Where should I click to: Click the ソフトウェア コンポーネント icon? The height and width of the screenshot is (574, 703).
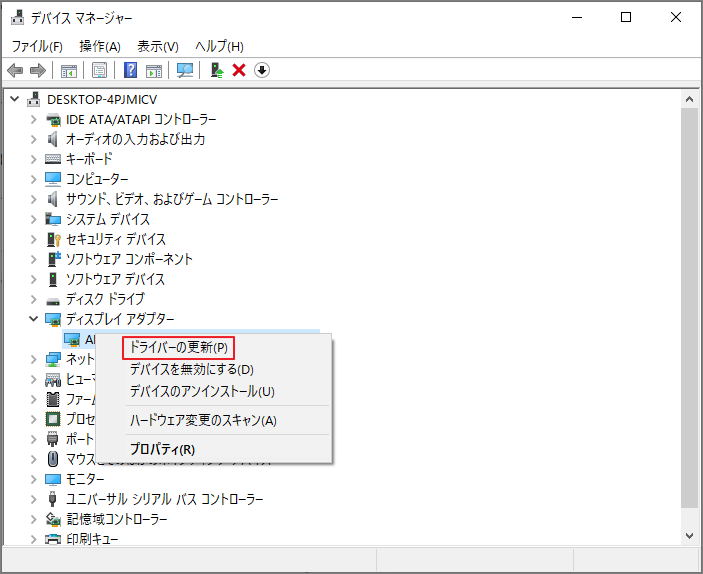click(x=54, y=259)
